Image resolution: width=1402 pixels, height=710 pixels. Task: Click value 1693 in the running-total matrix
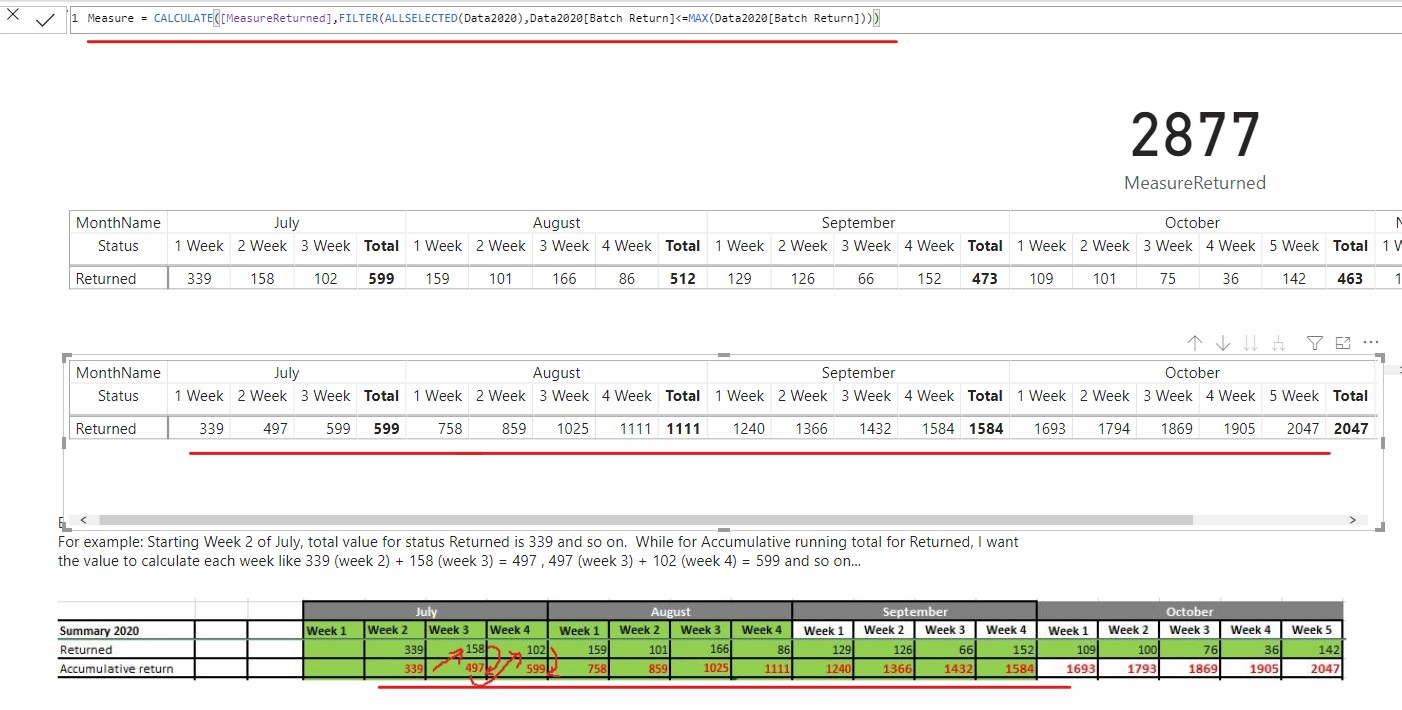[1049, 429]
